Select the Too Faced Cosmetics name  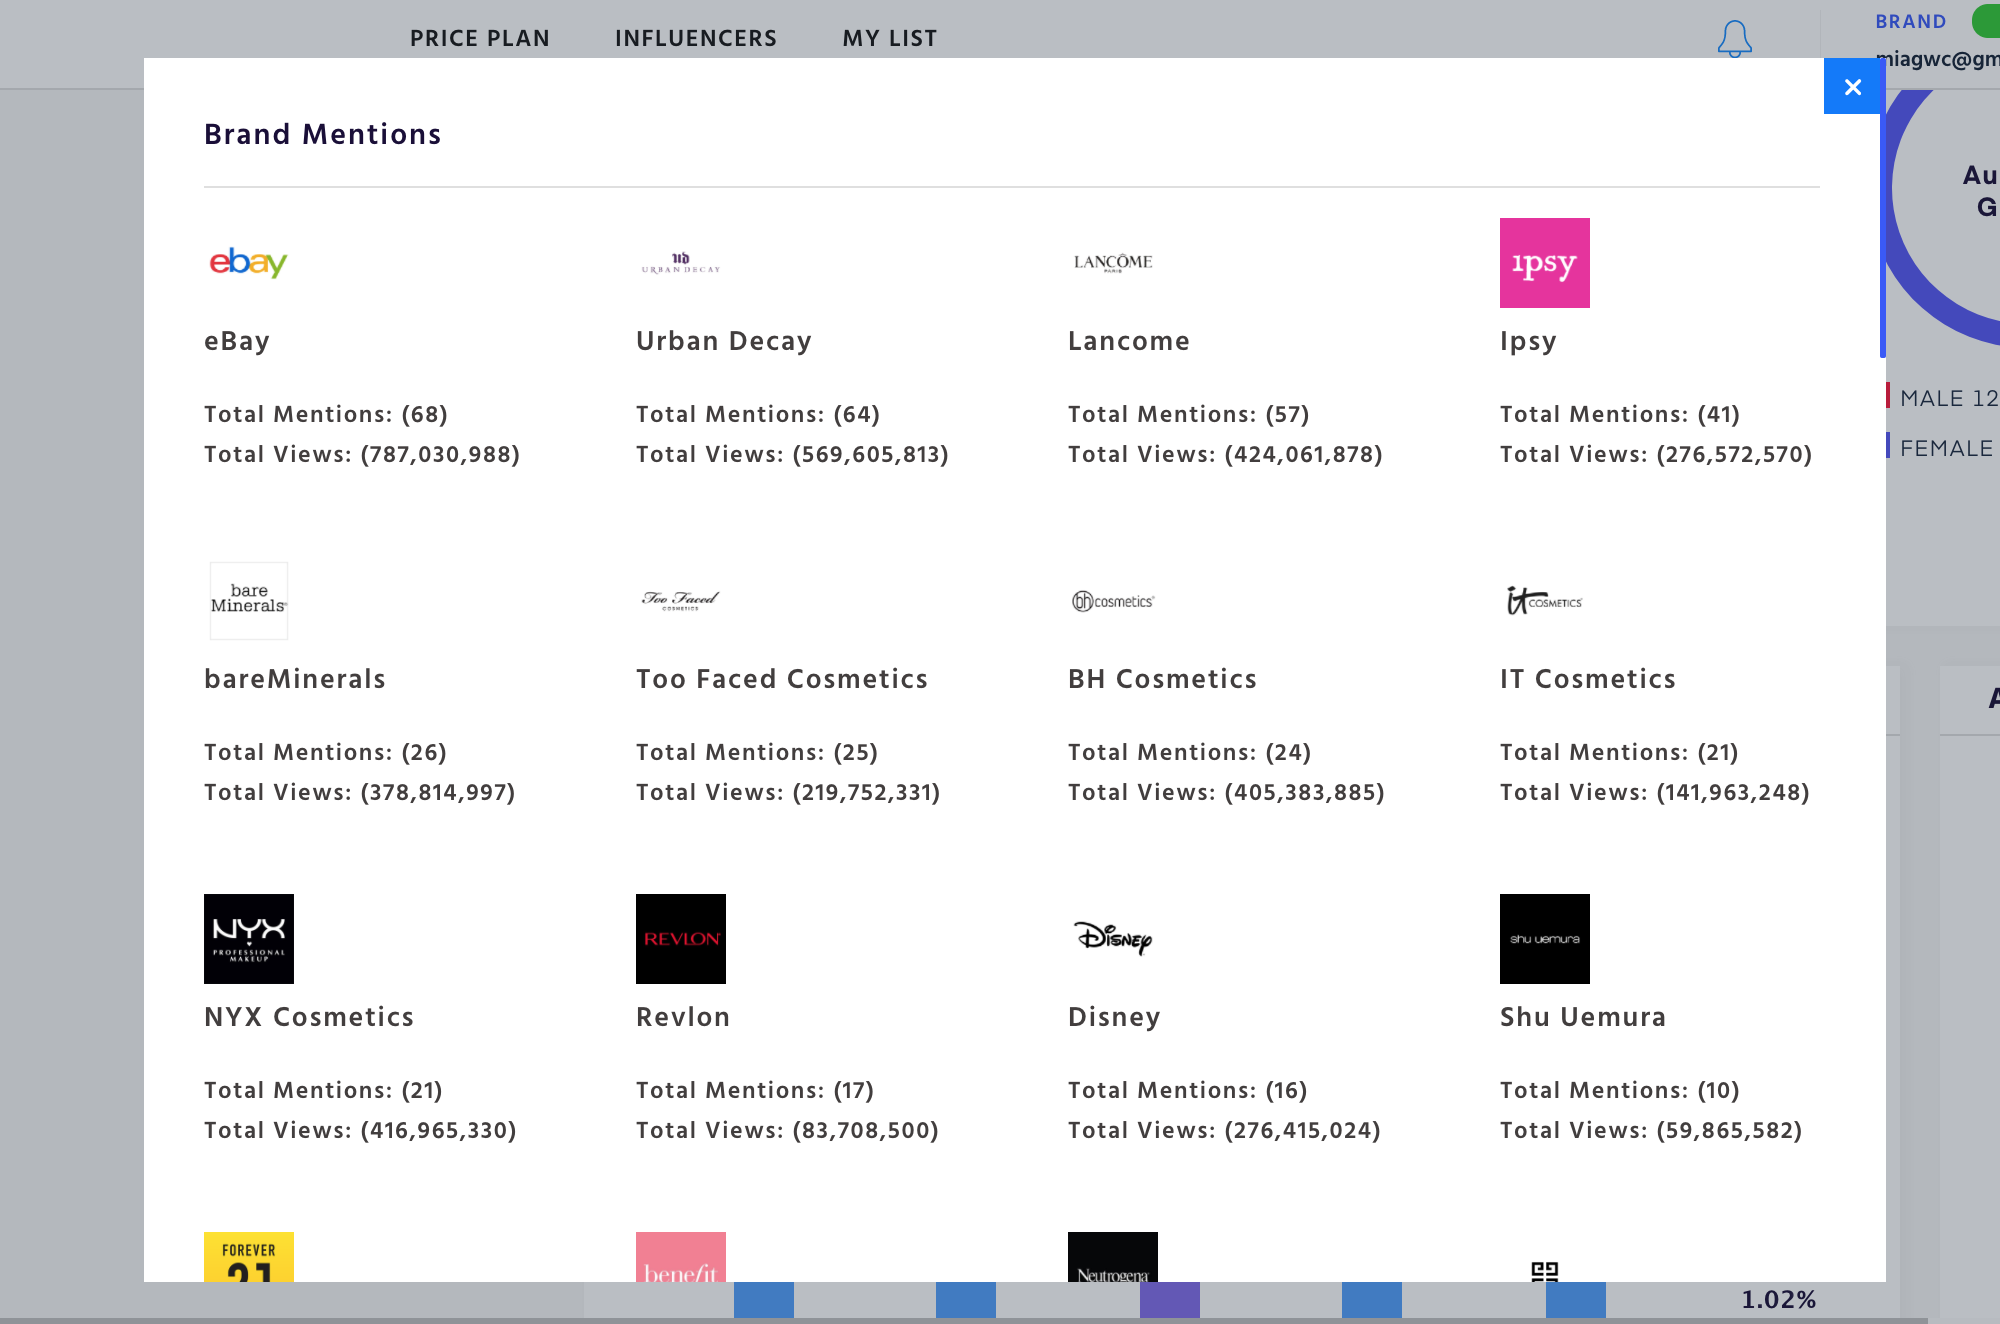point(781,679)
